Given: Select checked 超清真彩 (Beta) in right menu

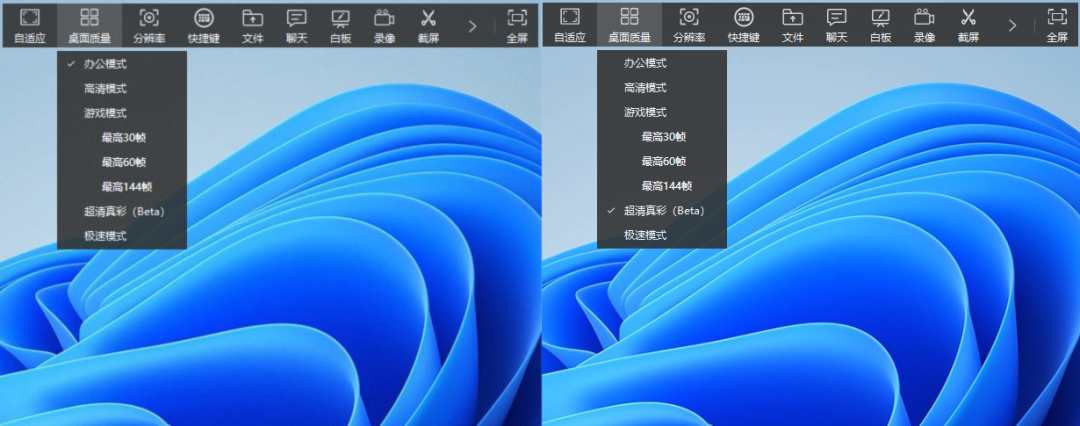Looking at the screenshot, I should [x=662, y=210].
